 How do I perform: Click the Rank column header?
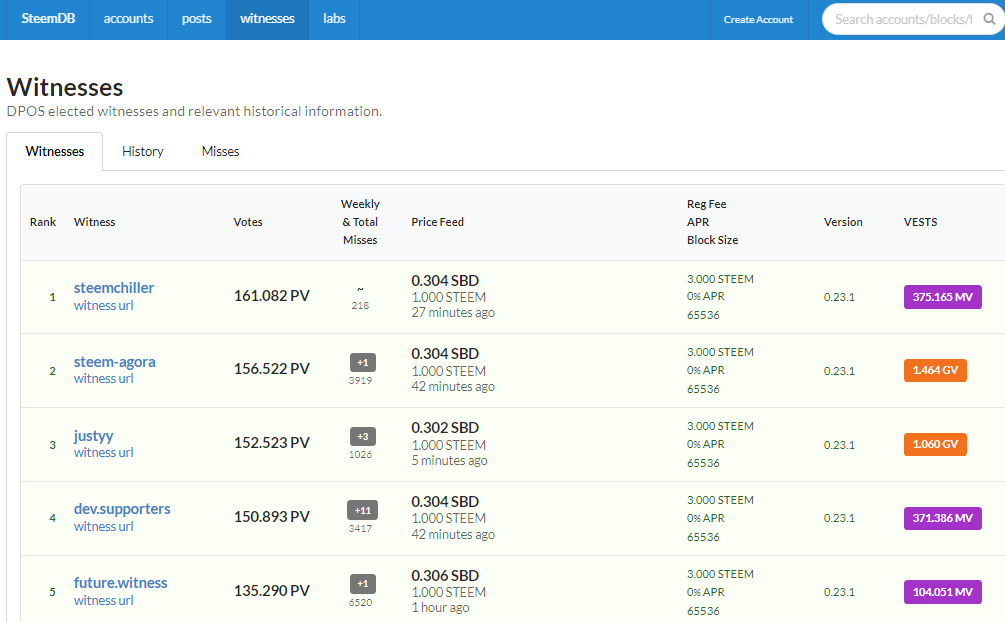[x=43, y=222]
